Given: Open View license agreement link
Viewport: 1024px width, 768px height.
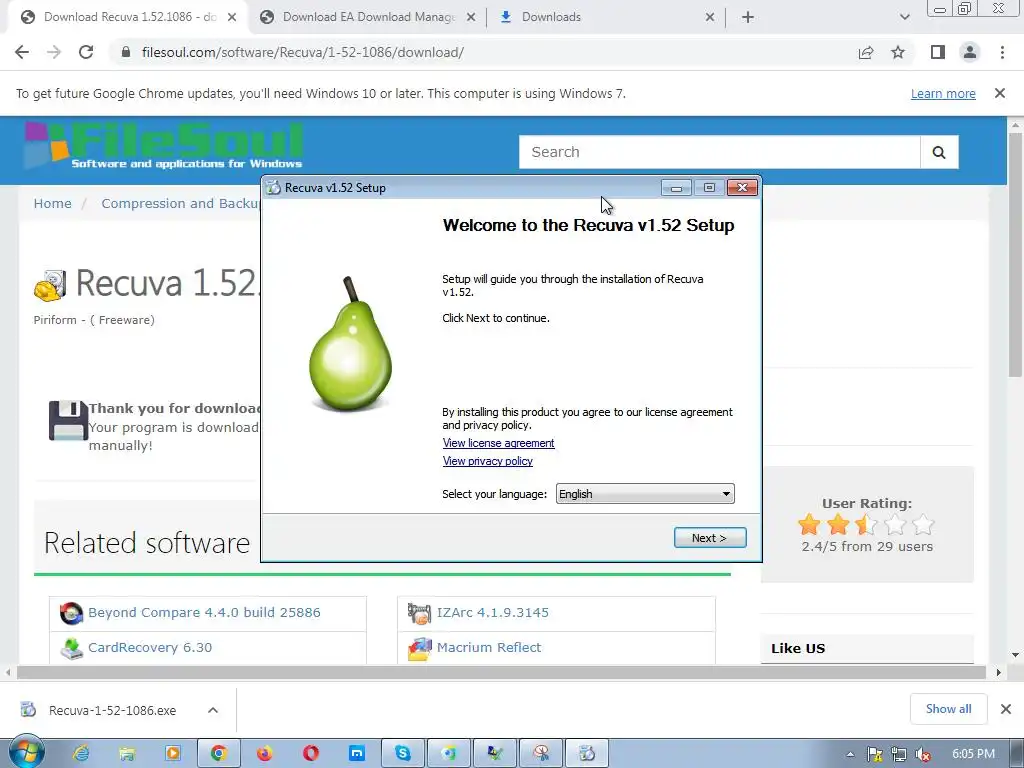Looking at the screenshot, I should pos(498,443).
